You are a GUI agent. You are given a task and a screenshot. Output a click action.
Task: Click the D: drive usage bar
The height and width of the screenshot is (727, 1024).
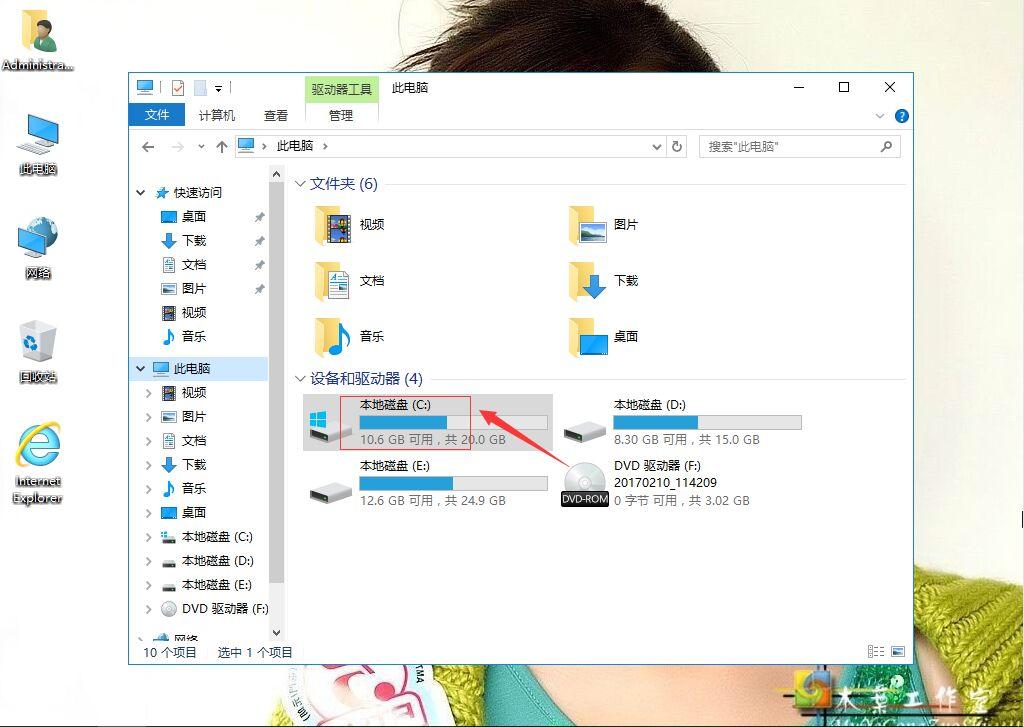(x=707, y=423)
